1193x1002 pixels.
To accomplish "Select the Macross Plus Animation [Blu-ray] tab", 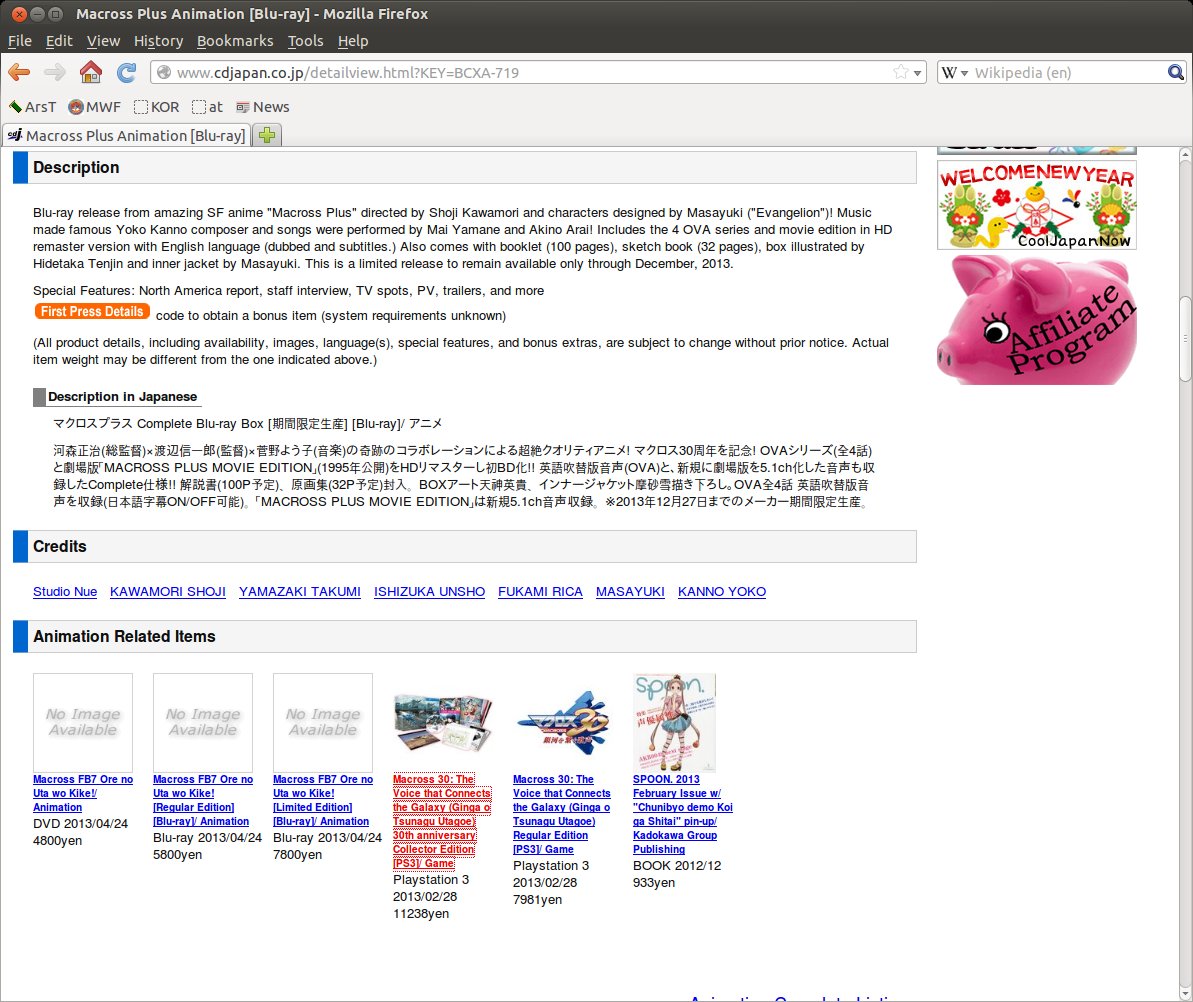I will (126, 135).
